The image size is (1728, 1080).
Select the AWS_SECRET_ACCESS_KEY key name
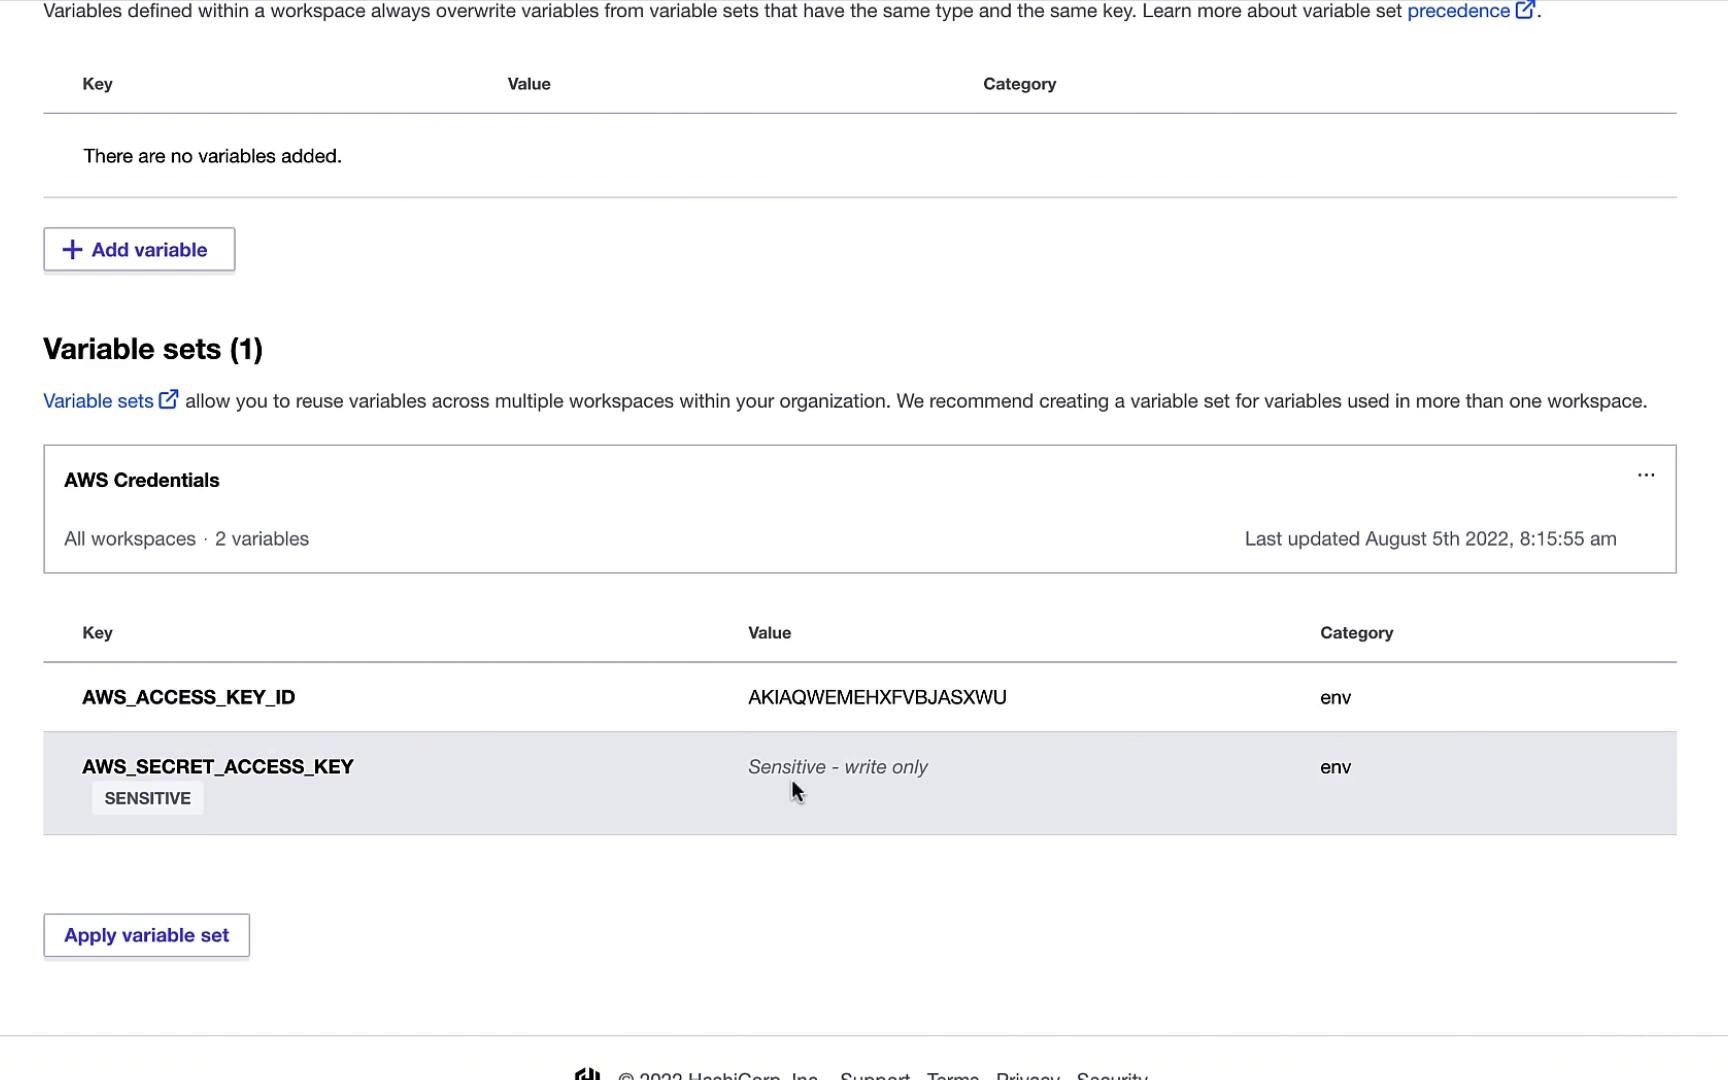tap(217, 767)
